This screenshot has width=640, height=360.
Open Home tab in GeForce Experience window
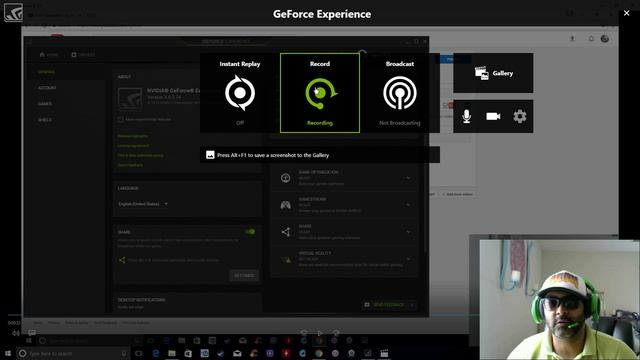tap(49, 55)
